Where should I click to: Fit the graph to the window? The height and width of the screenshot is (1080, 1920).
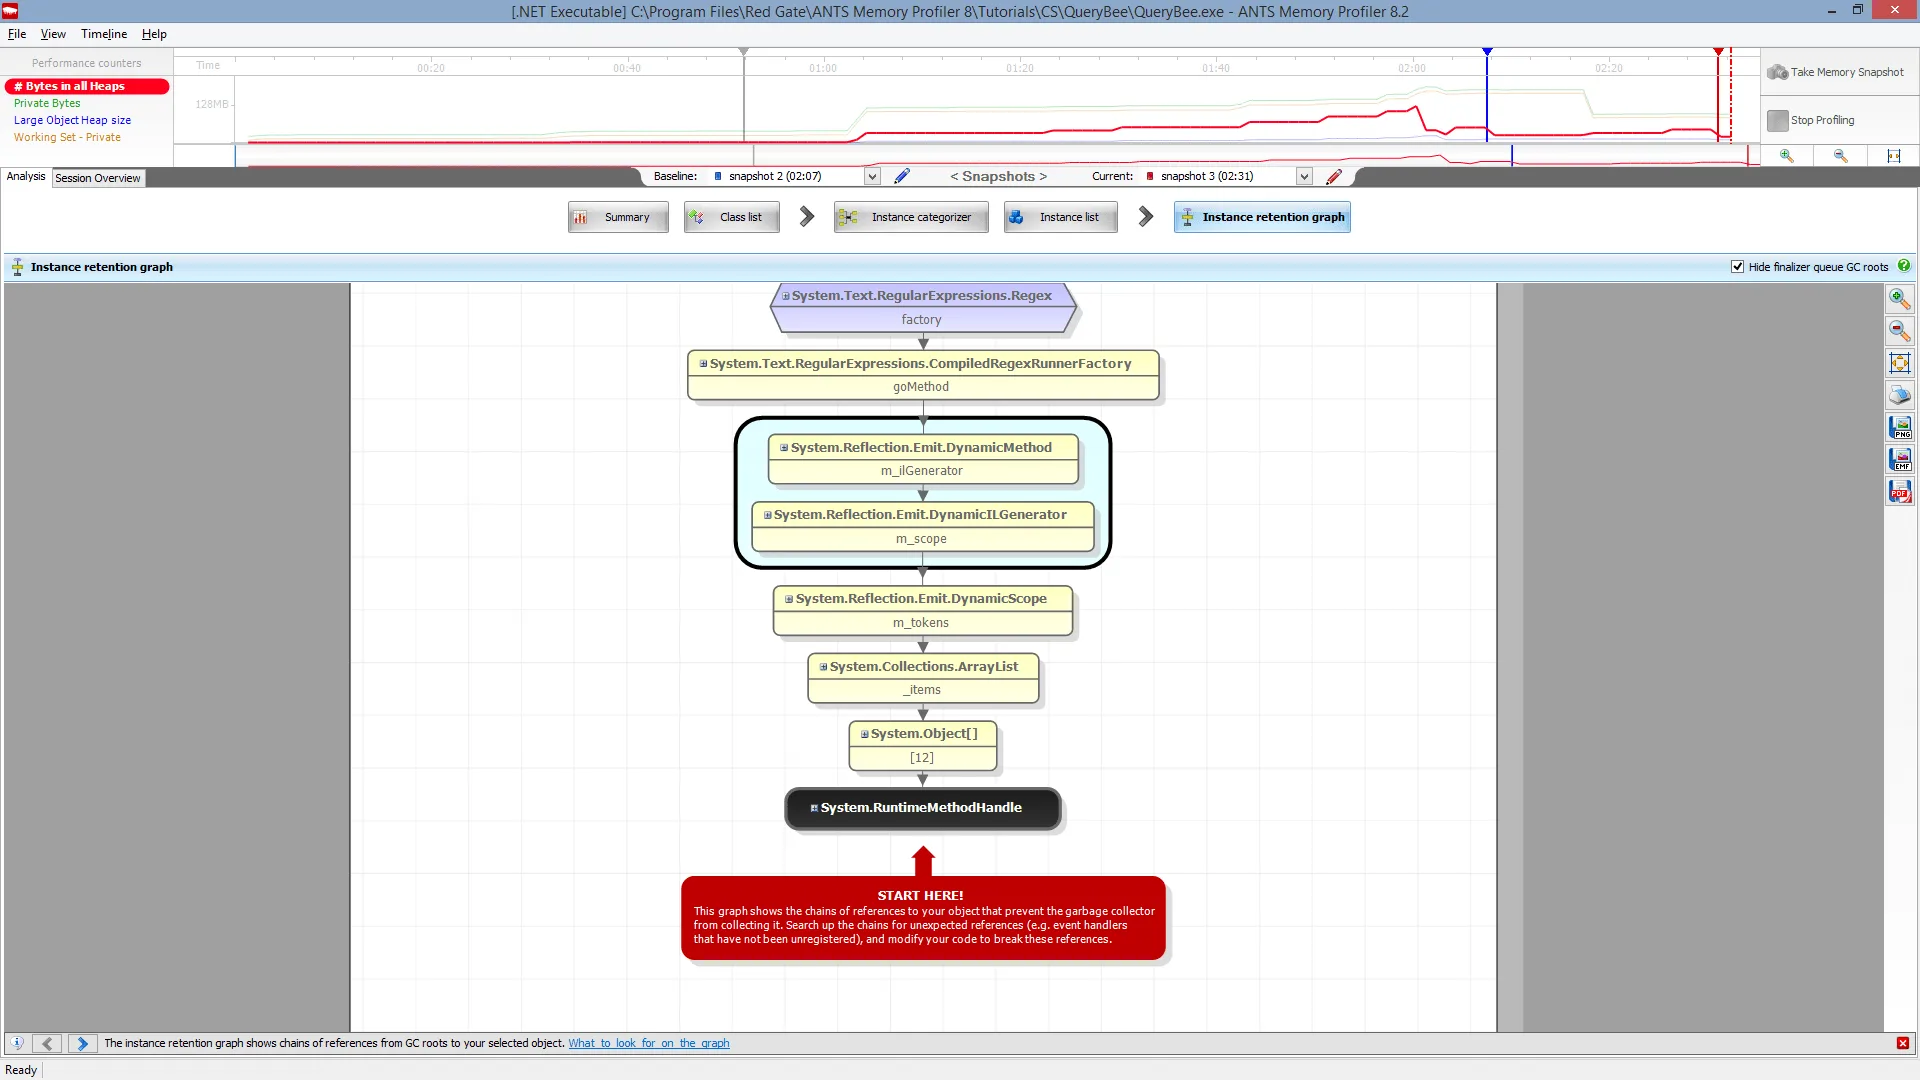[1899, 363]
